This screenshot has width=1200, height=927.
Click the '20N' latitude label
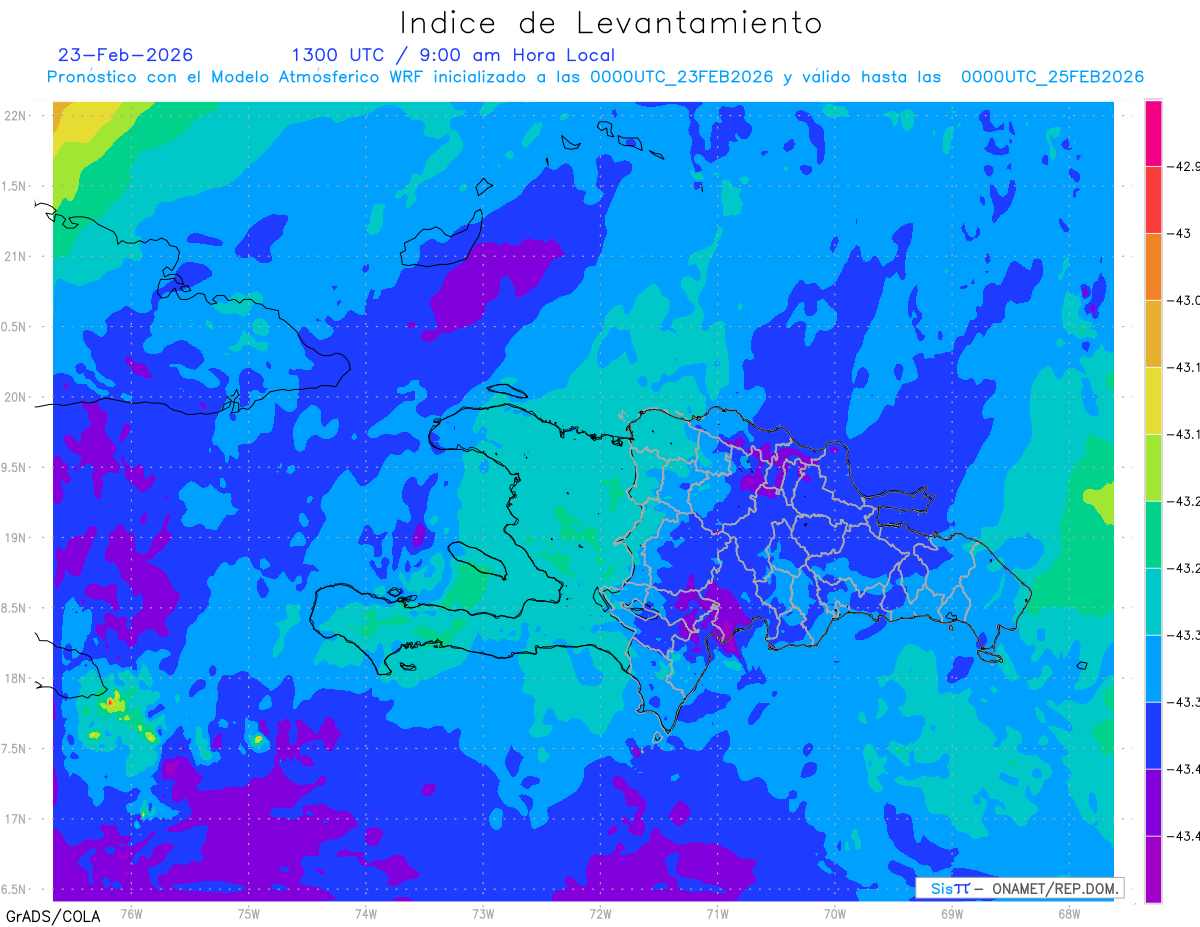15,397
